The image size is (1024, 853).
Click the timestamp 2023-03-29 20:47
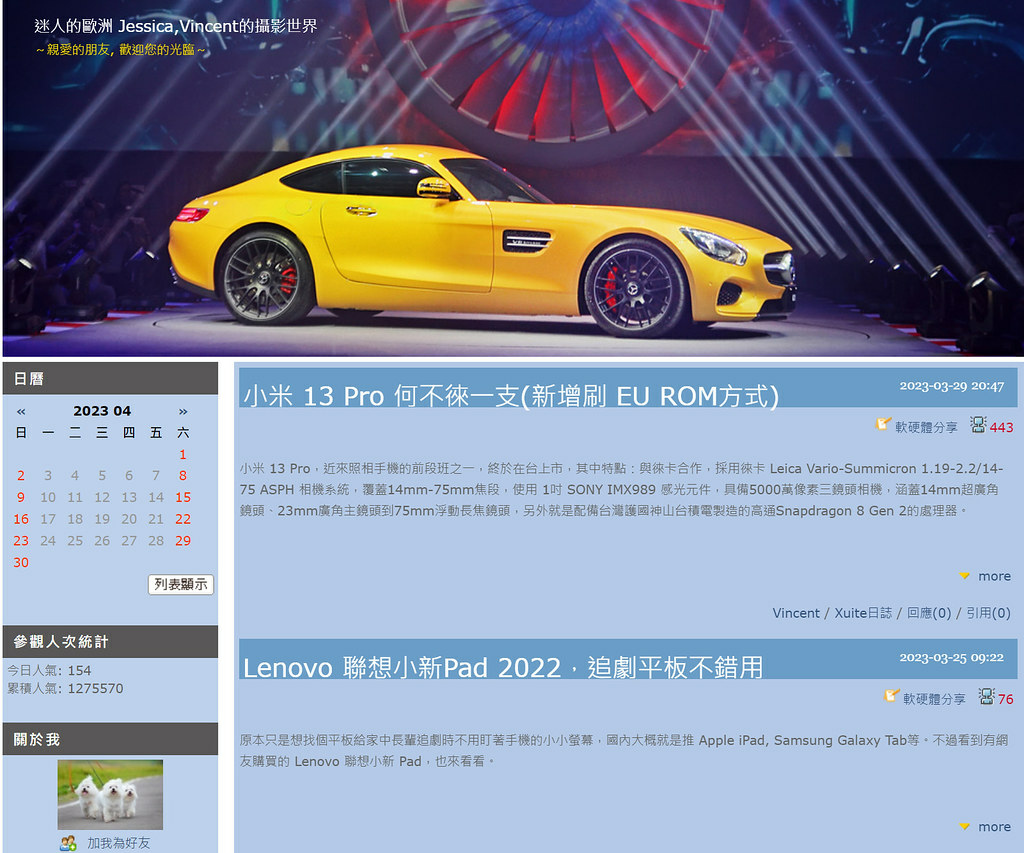pos(952,386)
